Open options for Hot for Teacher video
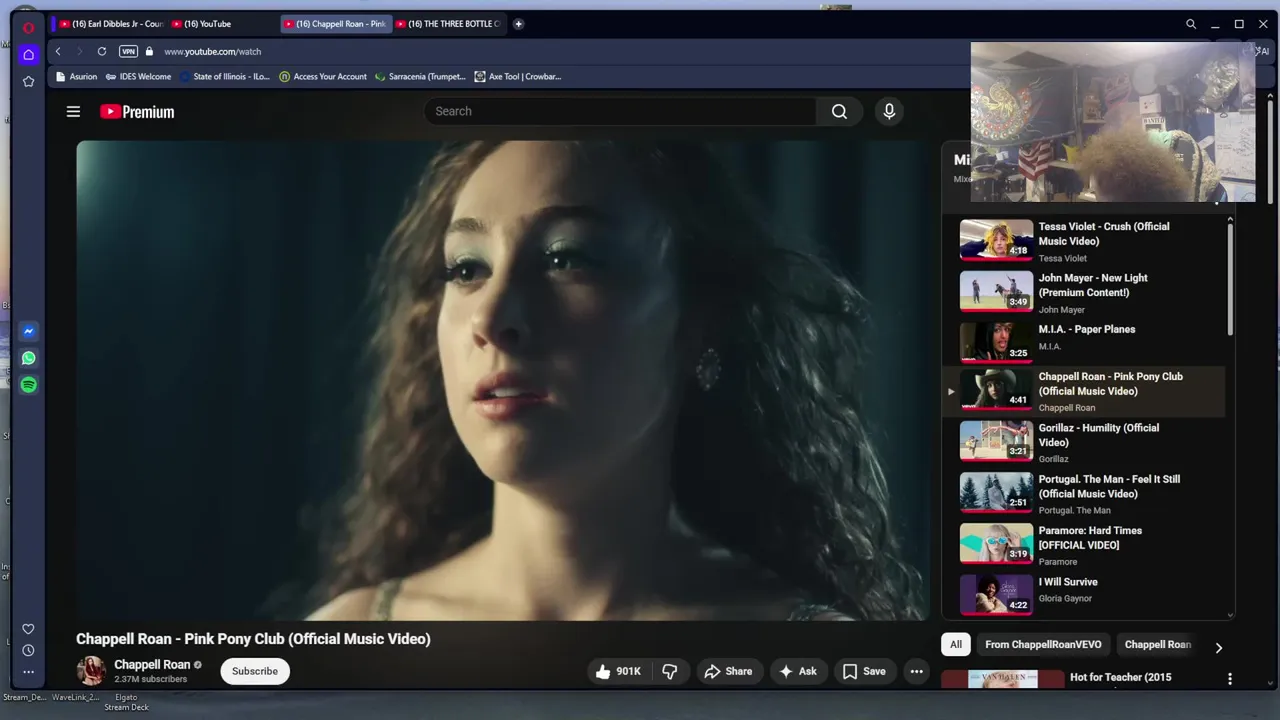The height and width of the screenshot is (720, 1280). click(x=1230, y=679)
